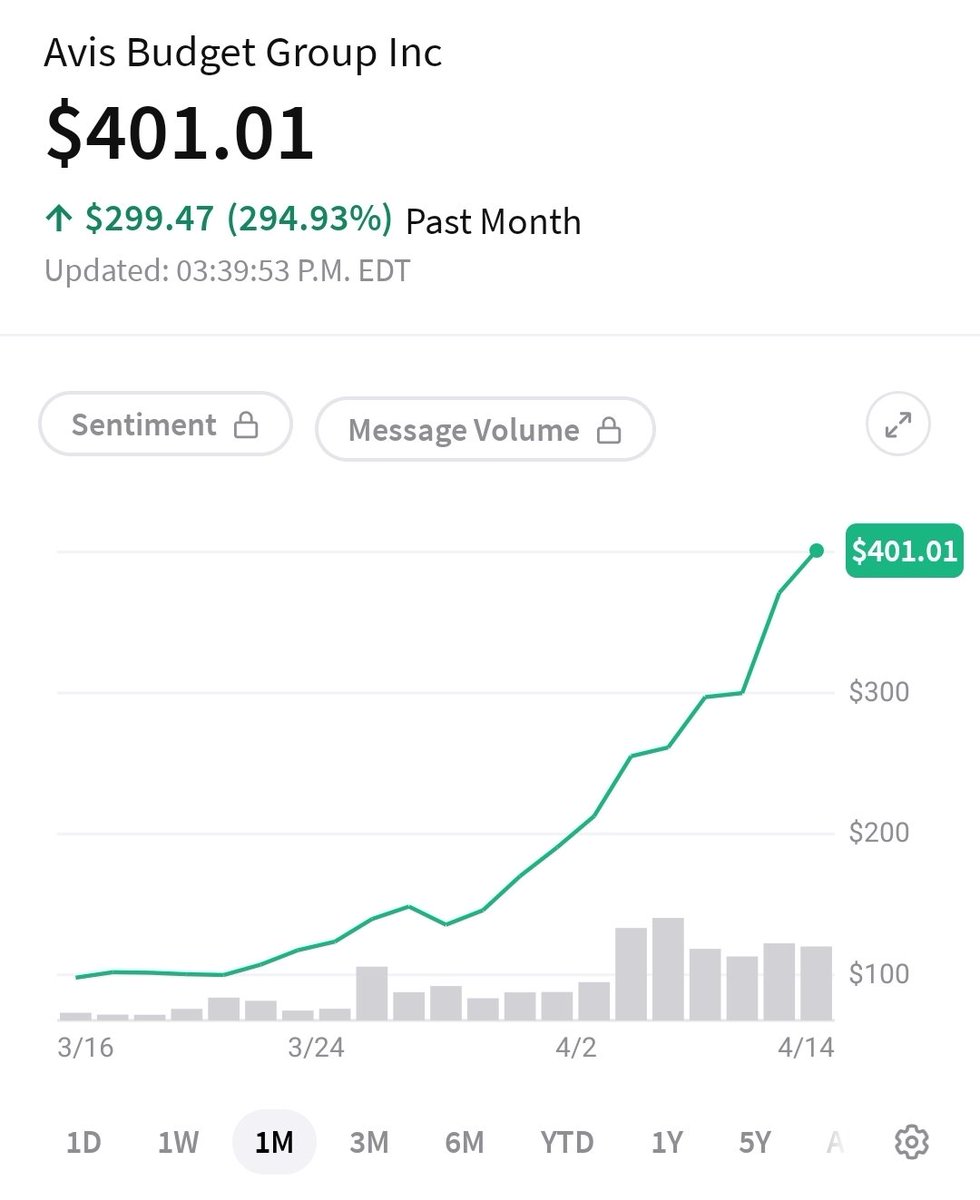Viewport: 980px width, 1200px height.
Task: Toggle the Message Volume overlay
Action: click(485, 430)
